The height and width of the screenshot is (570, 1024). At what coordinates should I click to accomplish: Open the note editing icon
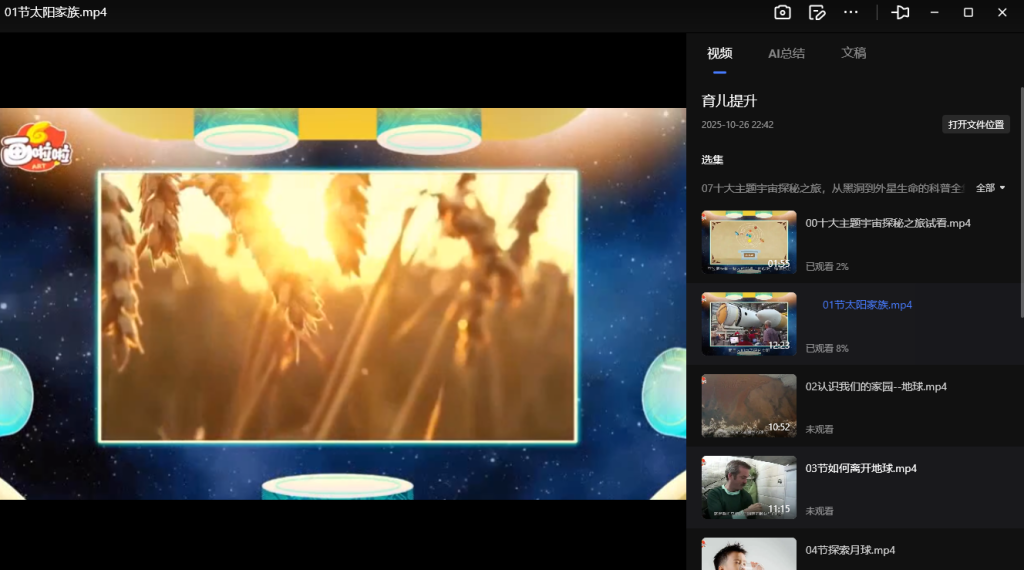817,12
